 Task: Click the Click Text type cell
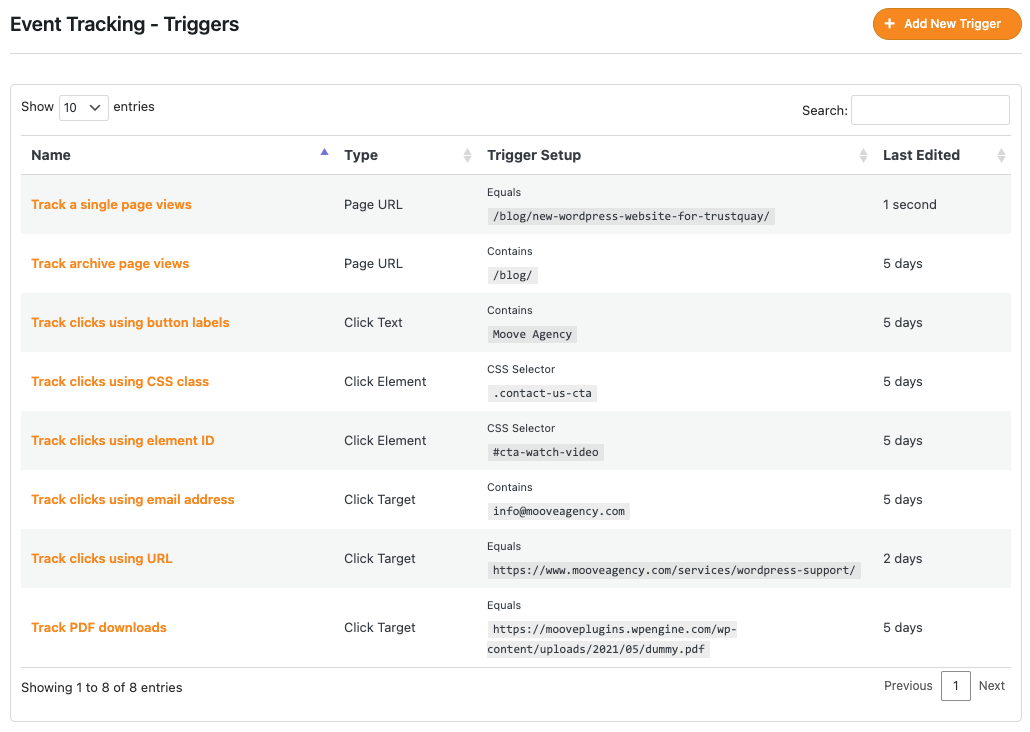[x=373, y=323]
